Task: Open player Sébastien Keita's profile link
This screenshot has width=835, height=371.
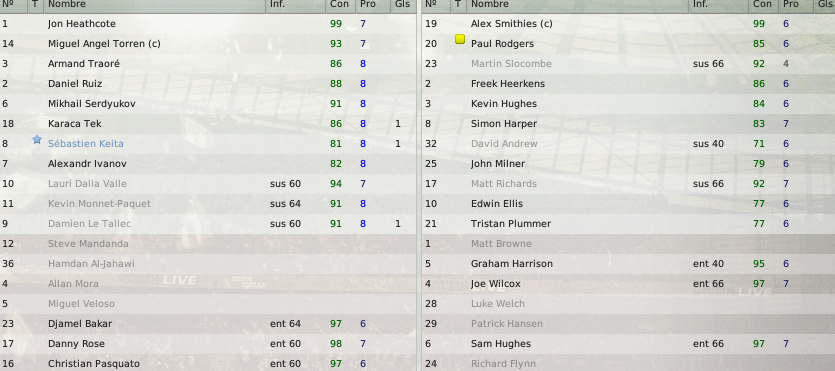Action: pos(86,144)
